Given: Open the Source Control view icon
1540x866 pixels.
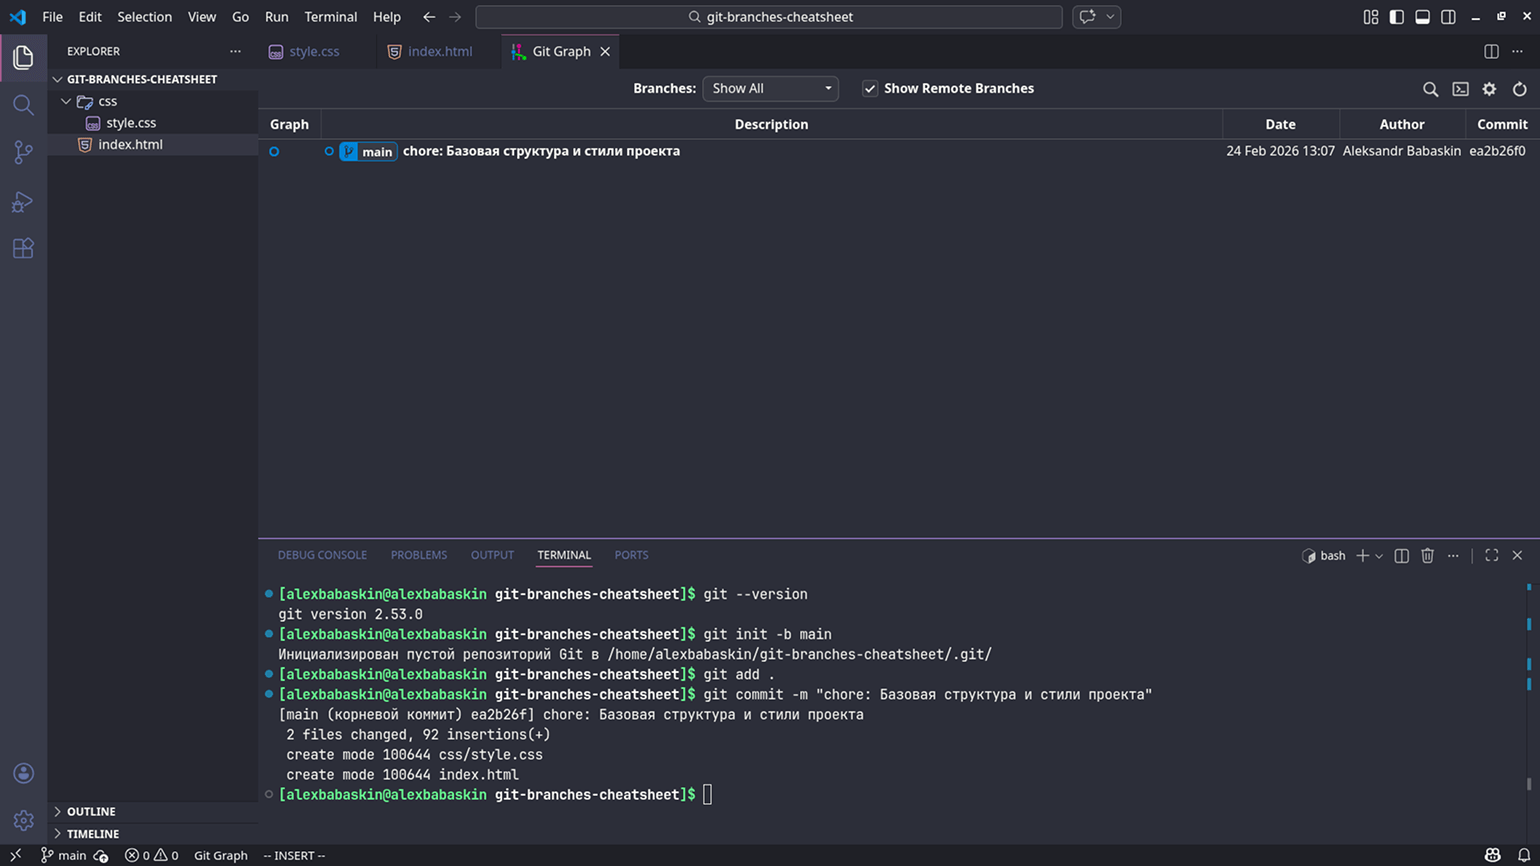Looking at the screenshot, I should (x=23, y=152).
